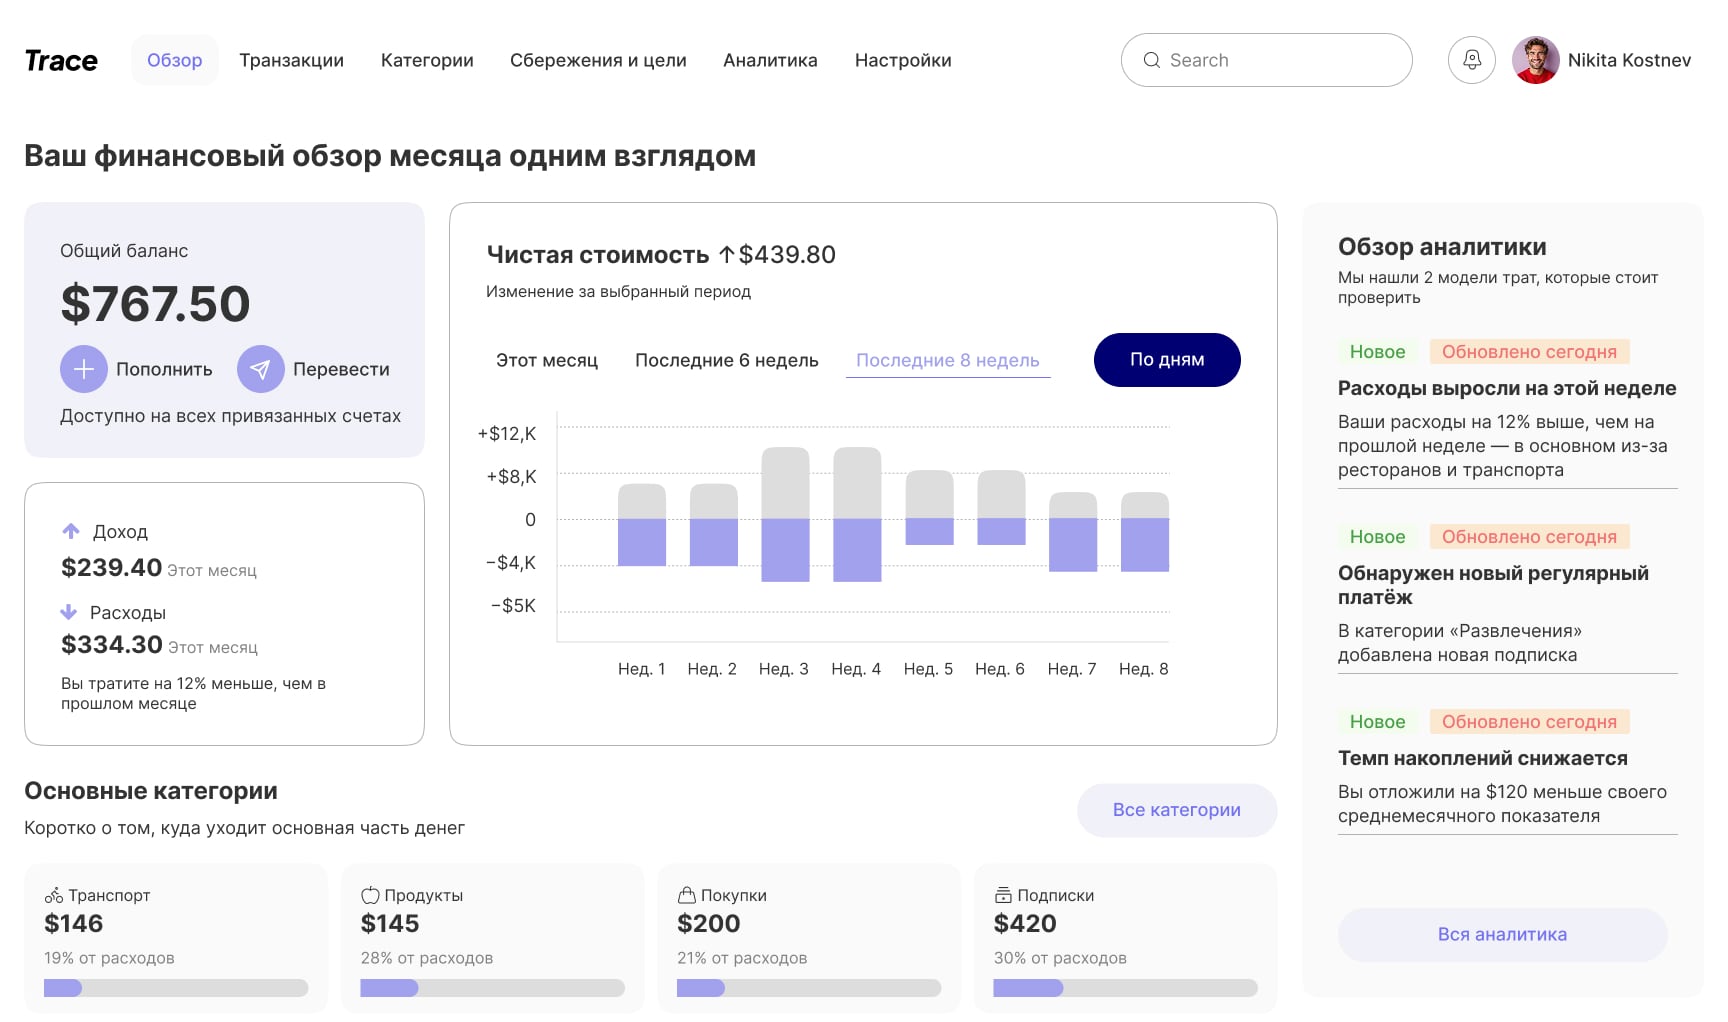Viewport: 1728px width, 1022px height.
Task: Open insight Темп накоплений снижается
Action: pos(1483,758)
